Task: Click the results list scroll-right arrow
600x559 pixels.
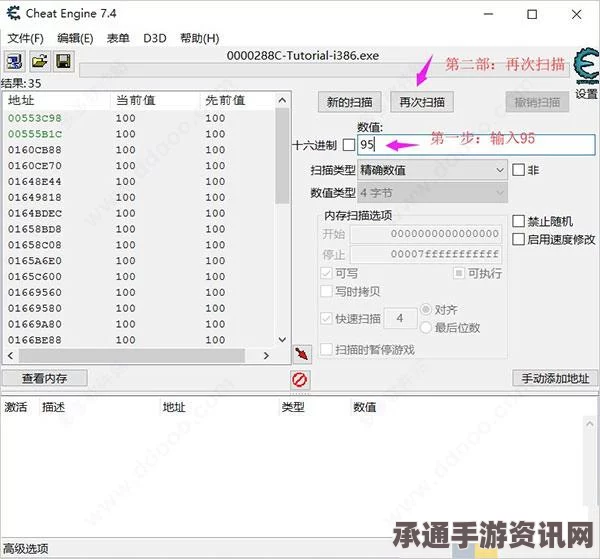Action: pyautogui.click(x=266, y=356)
